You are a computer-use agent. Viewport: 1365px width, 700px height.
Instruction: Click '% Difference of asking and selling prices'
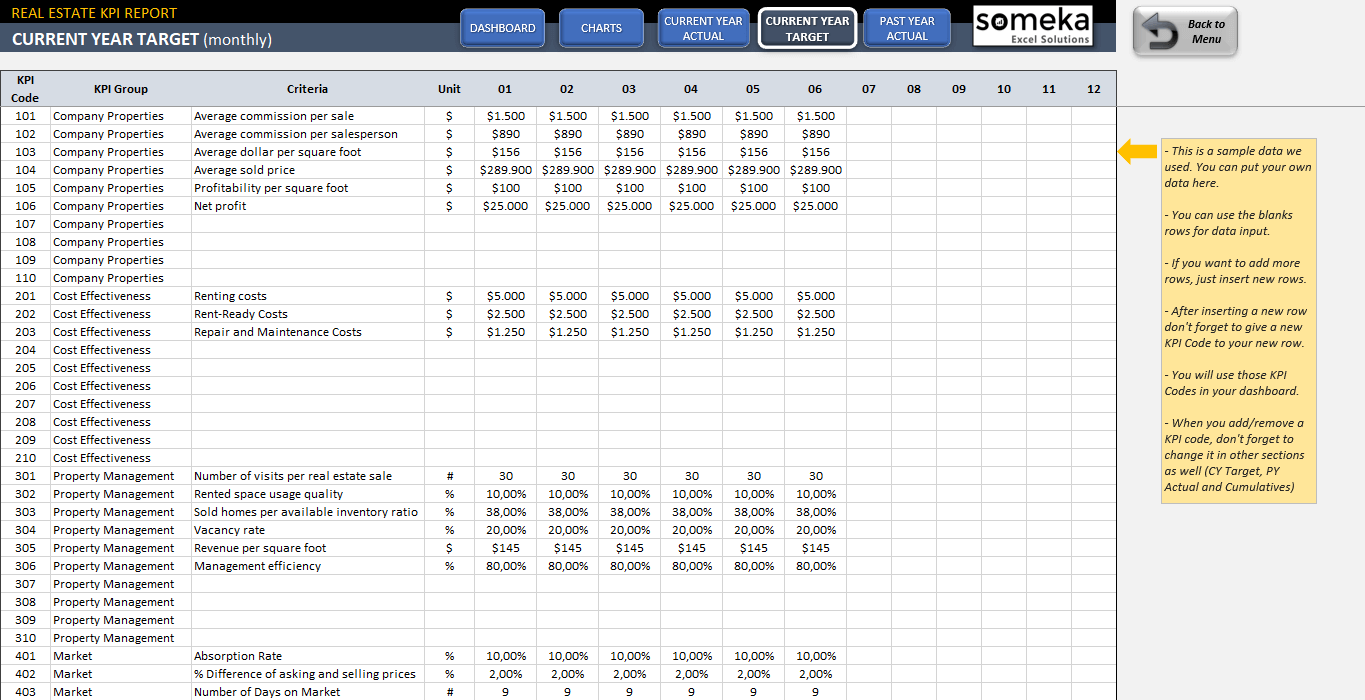pos(307,674)
